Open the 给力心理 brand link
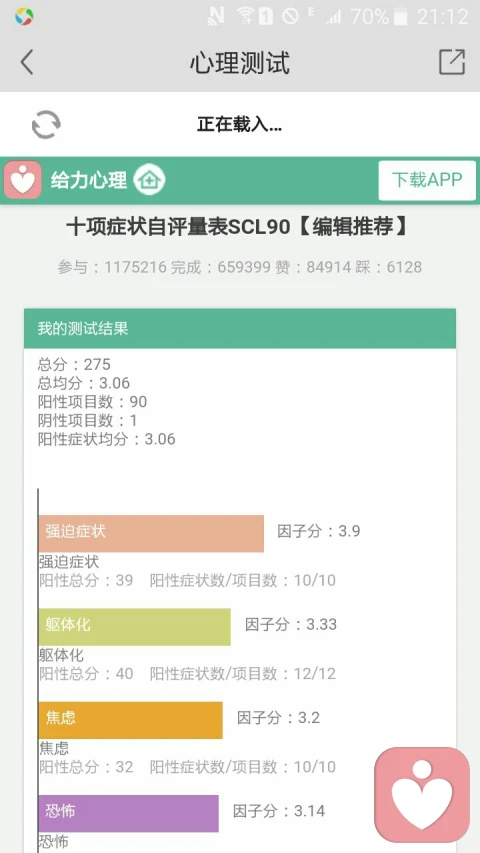Screen dimensions: 480x853 click(x=89, y=180)
